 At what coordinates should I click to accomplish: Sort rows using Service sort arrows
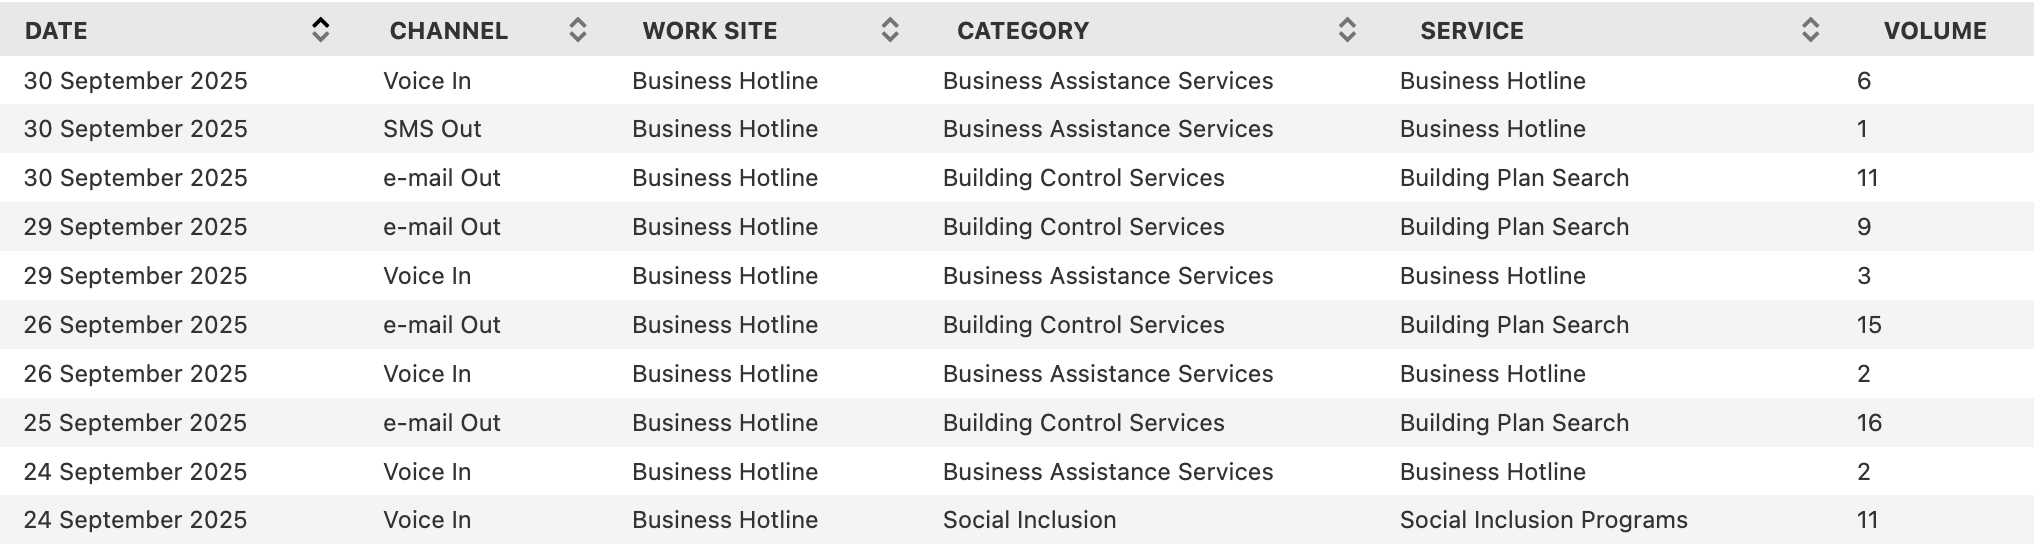[x=1810, y=30]
